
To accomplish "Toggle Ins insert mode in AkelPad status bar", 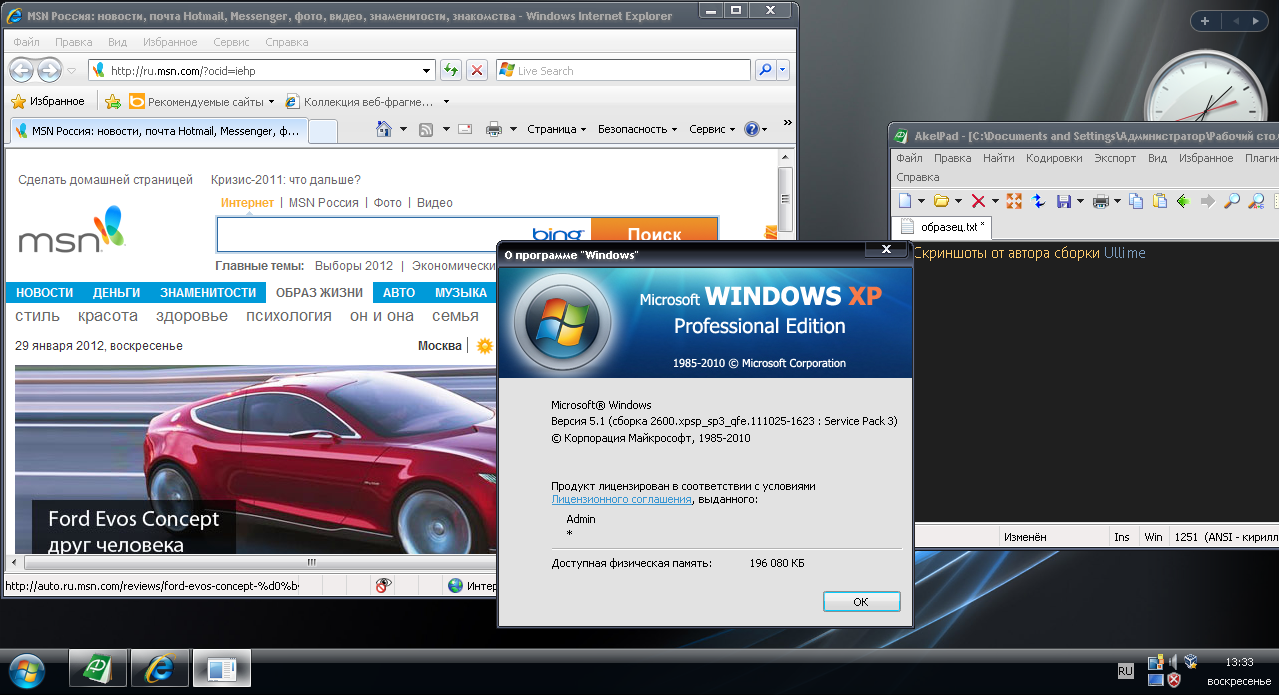I will (1121, 537).
